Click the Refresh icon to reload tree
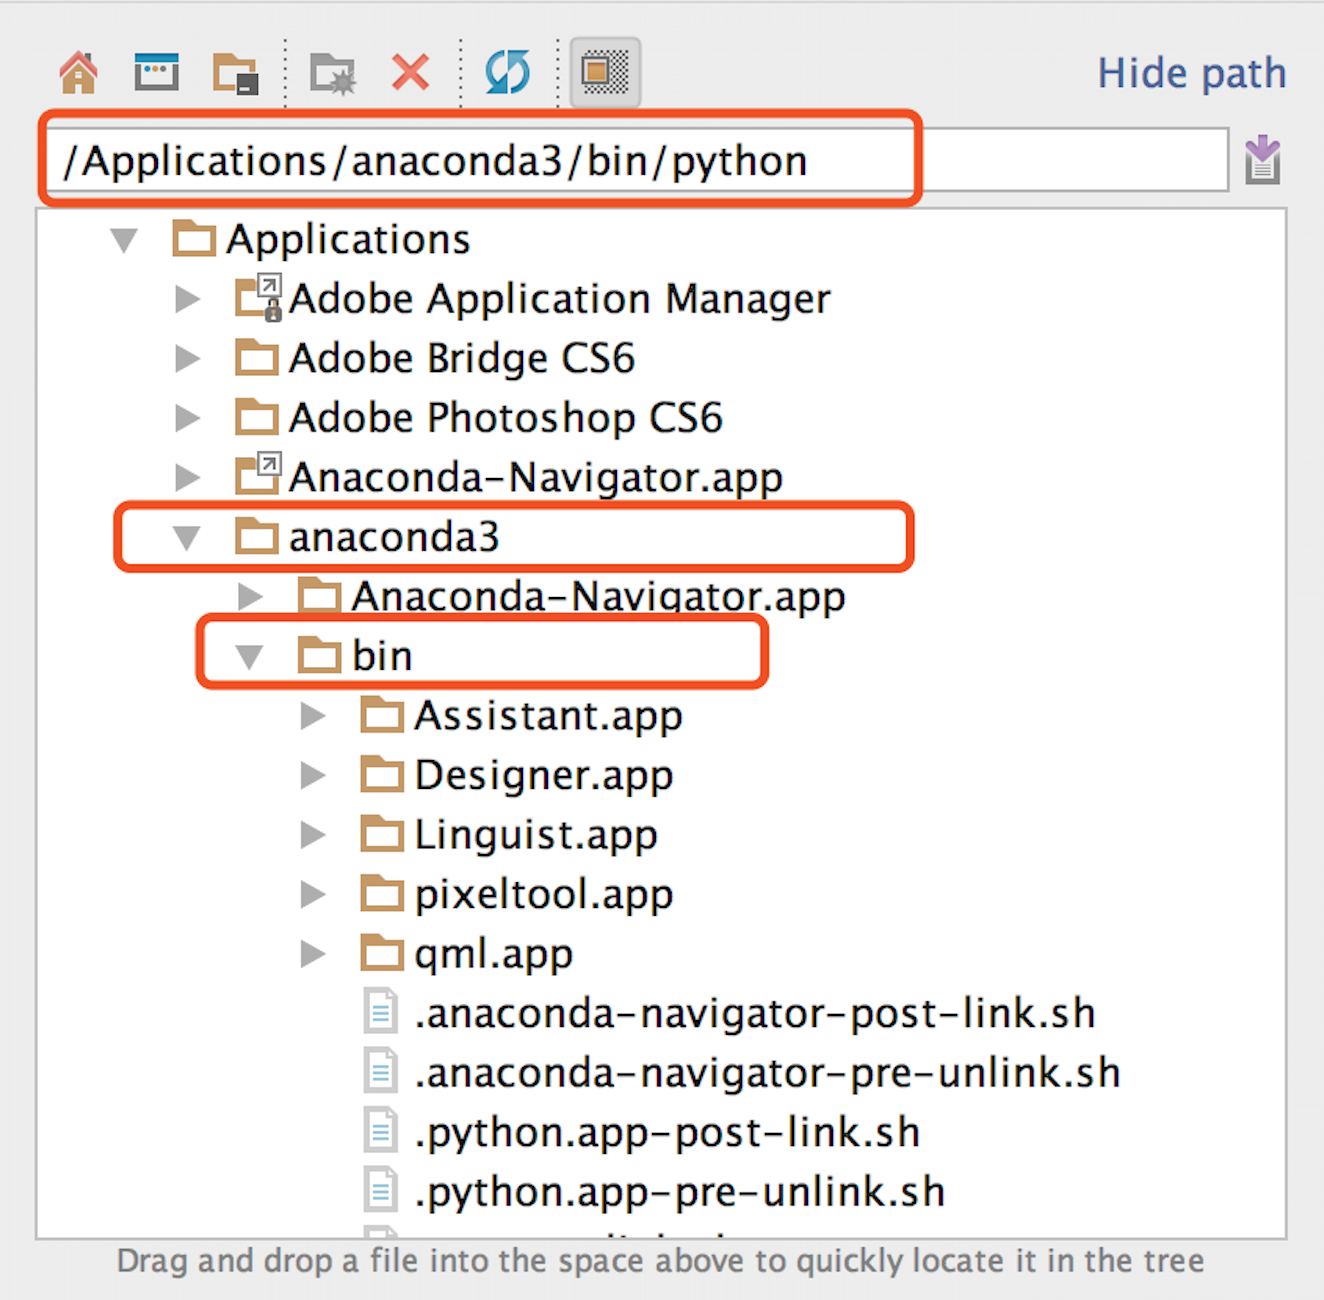The image size is (1324, 1300). click(506, 72)
